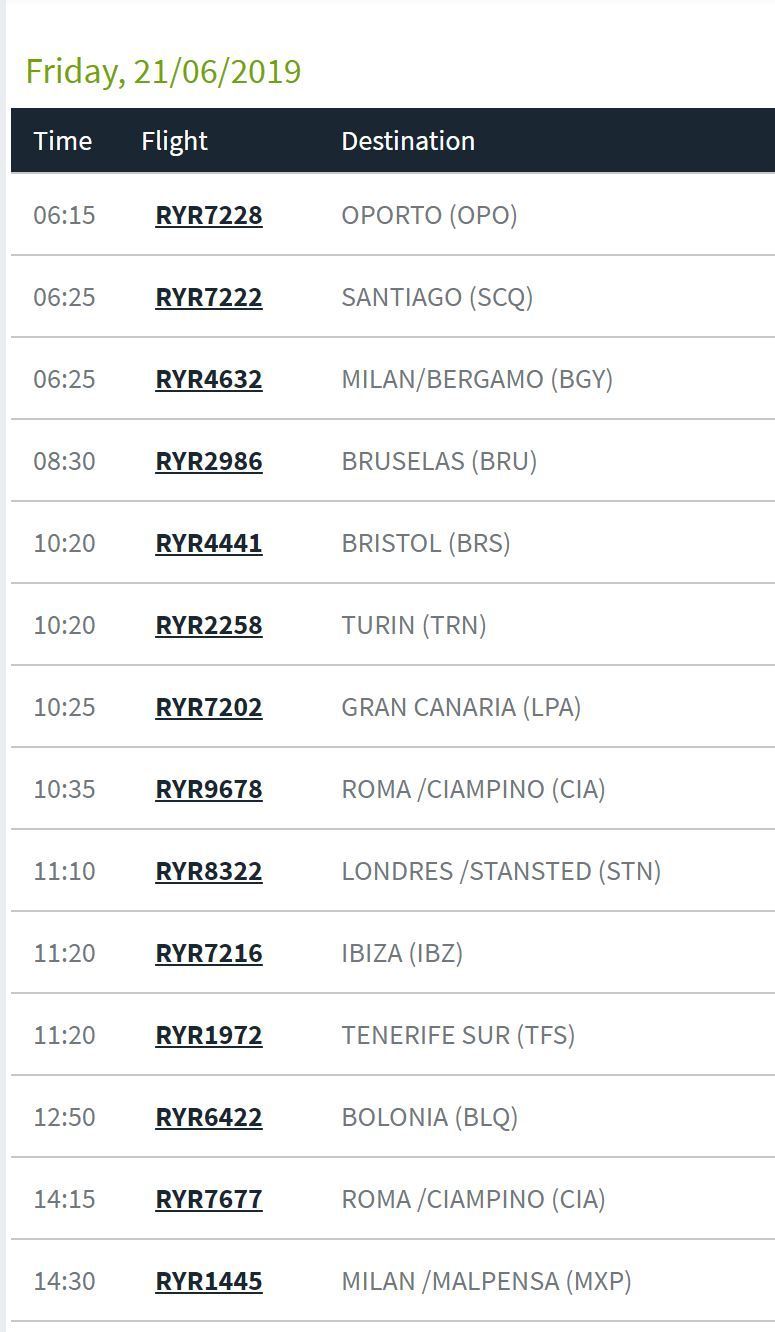Open flight RYR2986 details
Image resolution: width=775 pixels, height=1332 pixels.
coord(209,461)
